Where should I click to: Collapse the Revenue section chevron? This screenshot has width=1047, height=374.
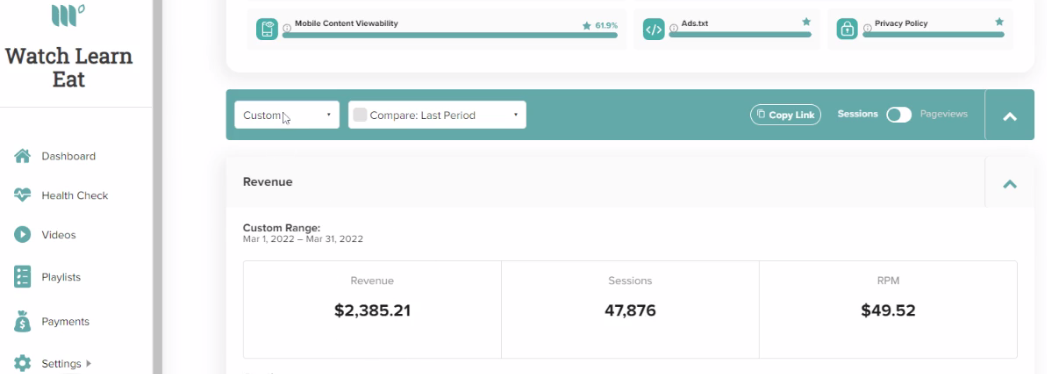[1010, 183]
